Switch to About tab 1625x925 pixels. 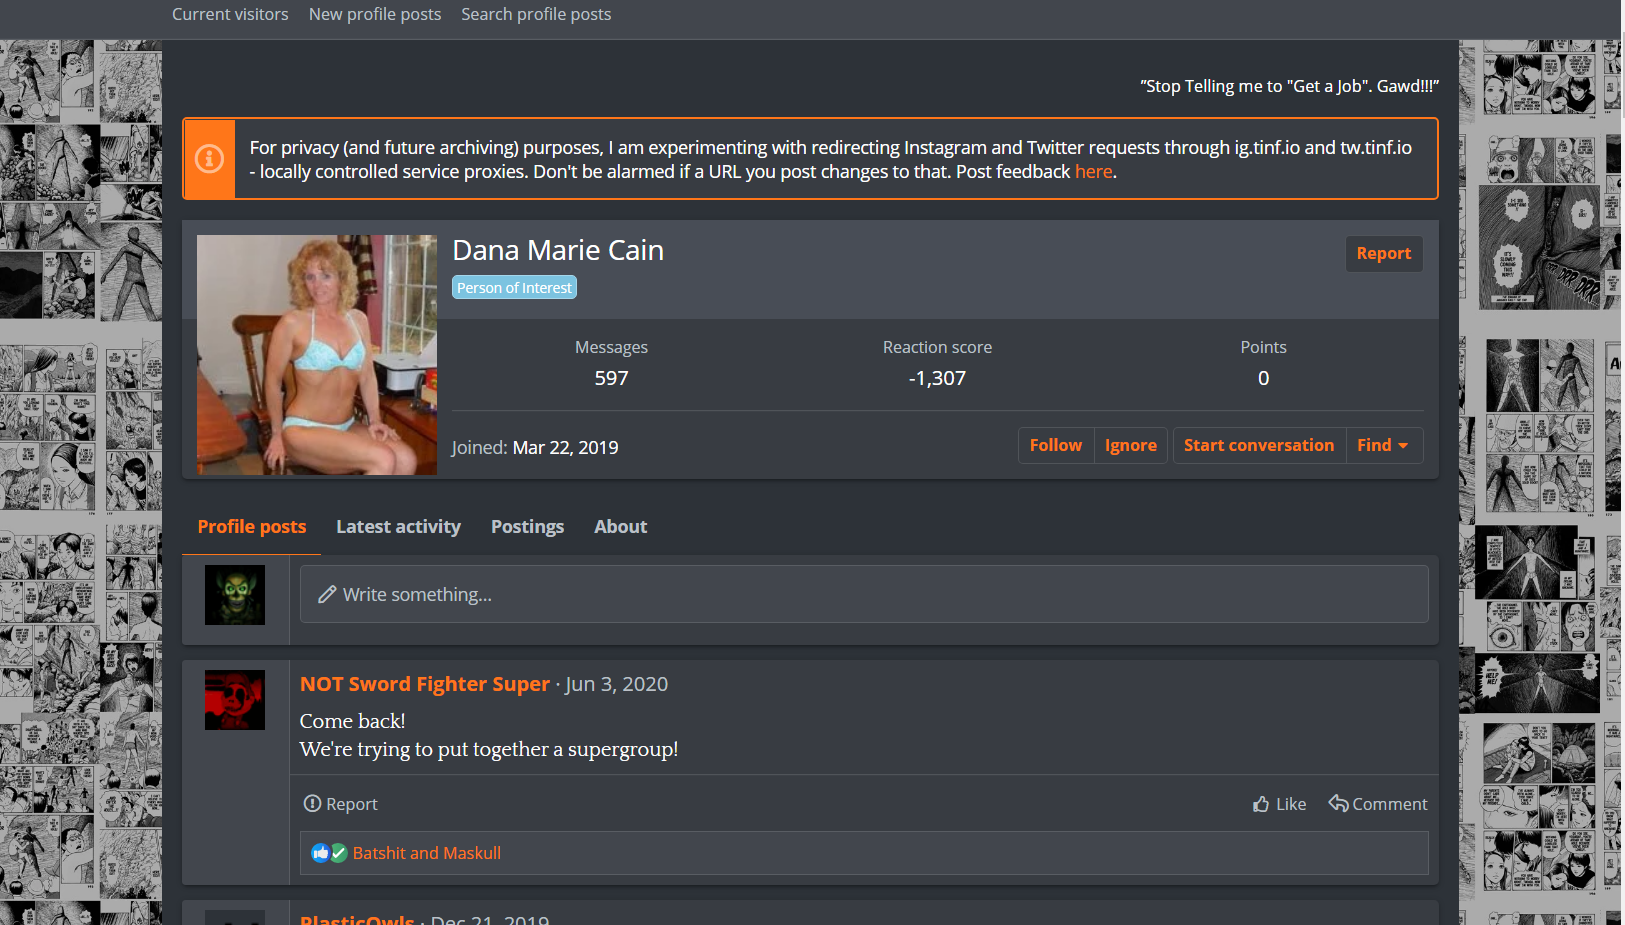(620, 527)
